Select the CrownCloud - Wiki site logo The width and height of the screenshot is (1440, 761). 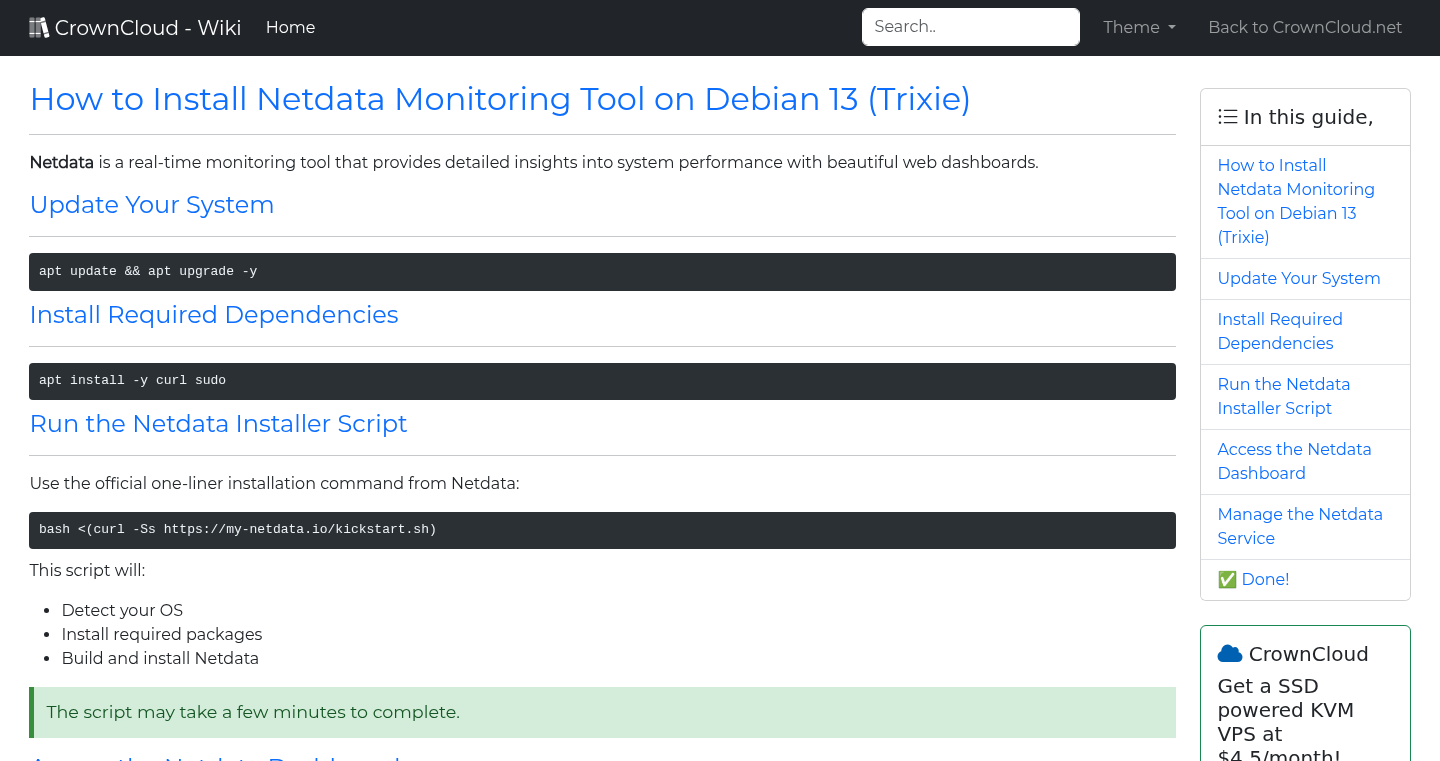click(135, 27)
